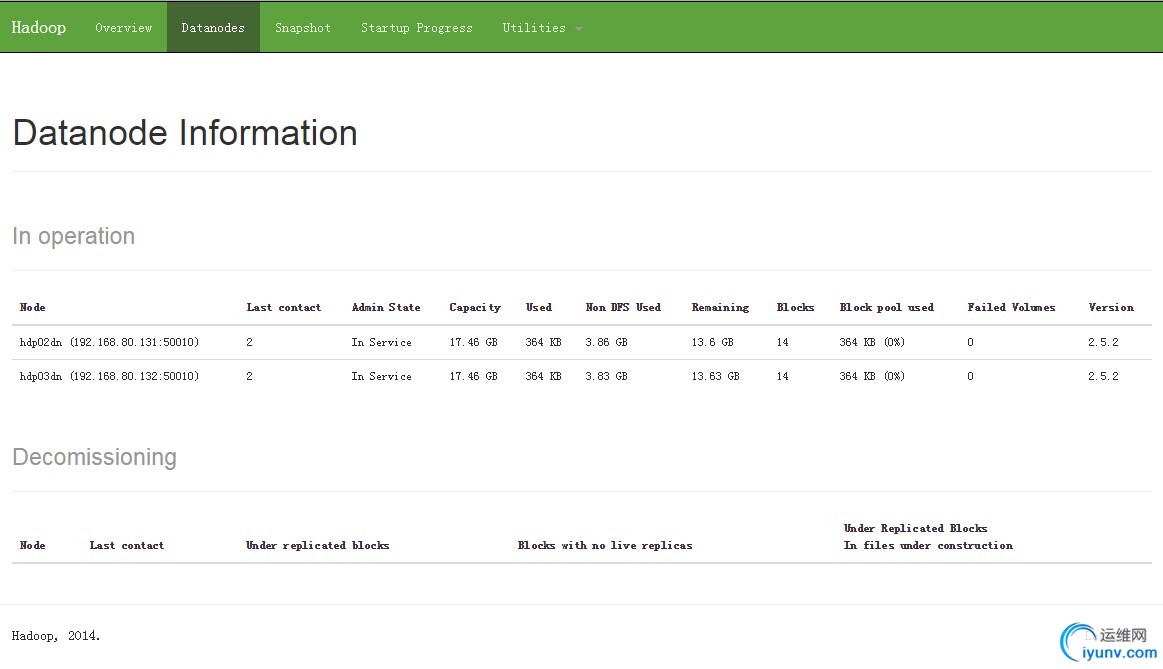The image size is (1163, 669).
Task: Click the Node column header in operation table
Action: point(33,307)
